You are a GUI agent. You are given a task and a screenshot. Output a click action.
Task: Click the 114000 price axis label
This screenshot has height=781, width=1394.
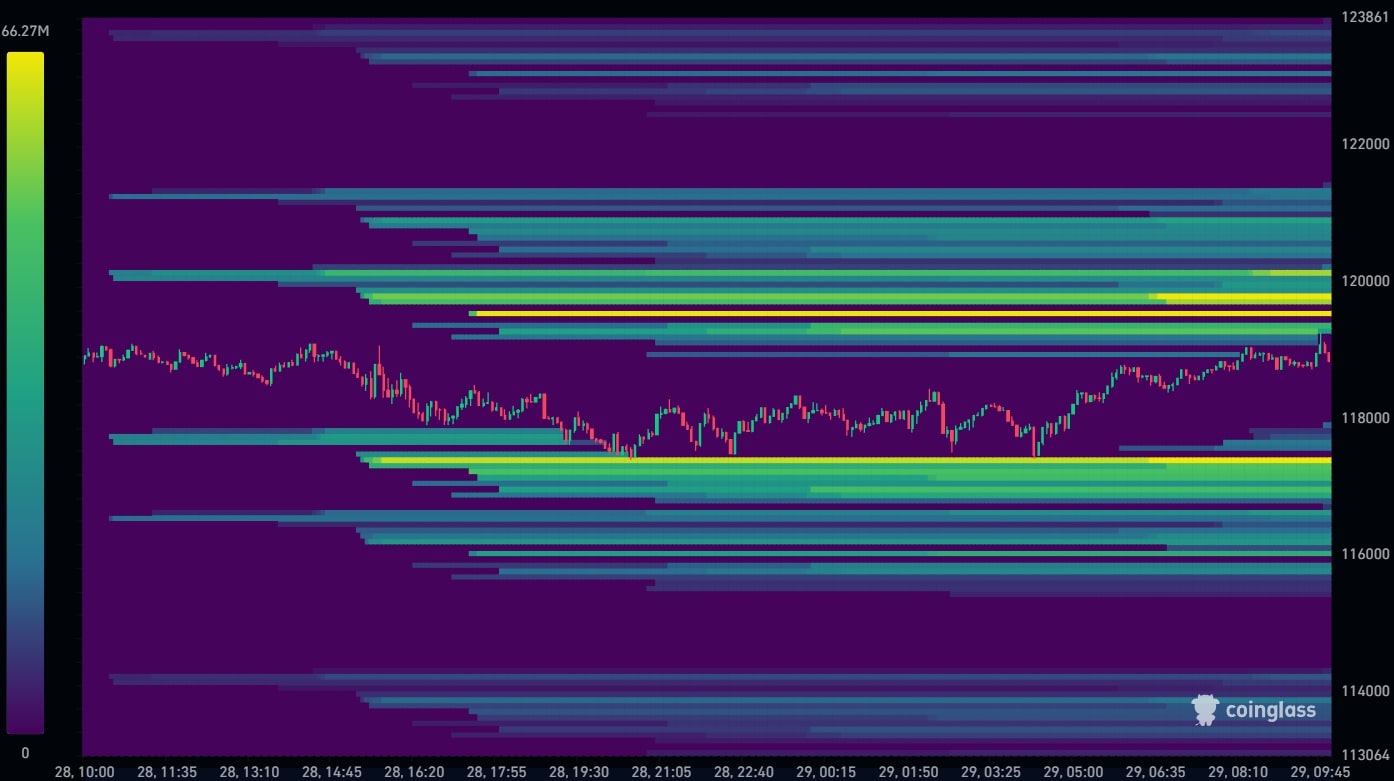pos(1365,691)
